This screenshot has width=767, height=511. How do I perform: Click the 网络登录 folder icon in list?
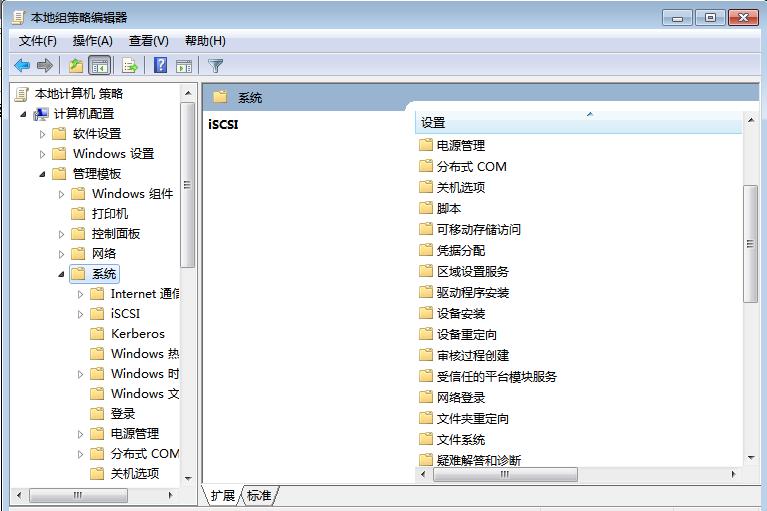[x=426, y=397]
